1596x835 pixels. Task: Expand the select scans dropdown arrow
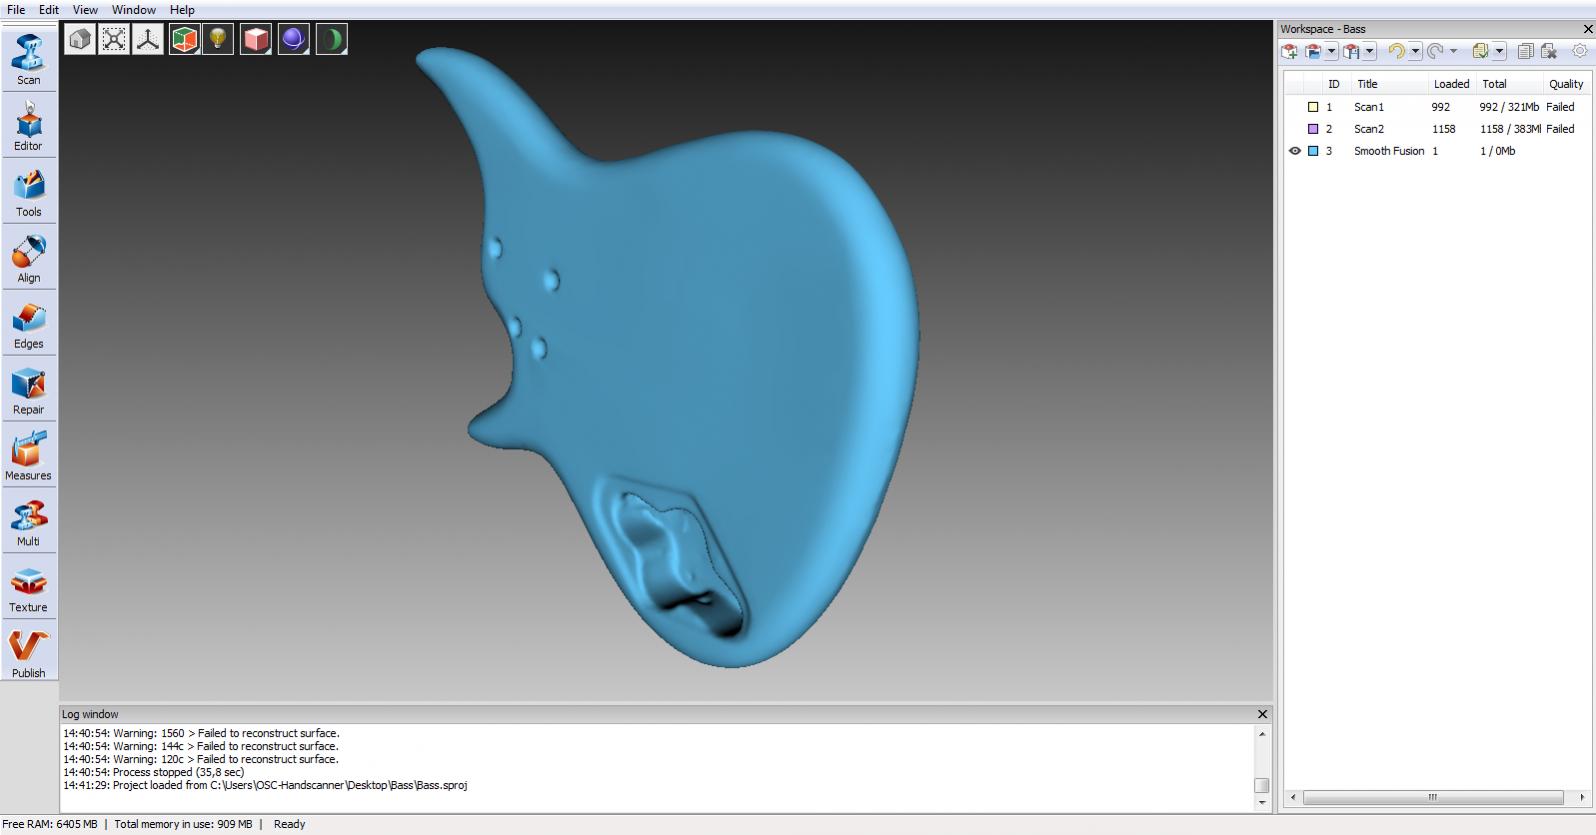[x=1499, y=51]
